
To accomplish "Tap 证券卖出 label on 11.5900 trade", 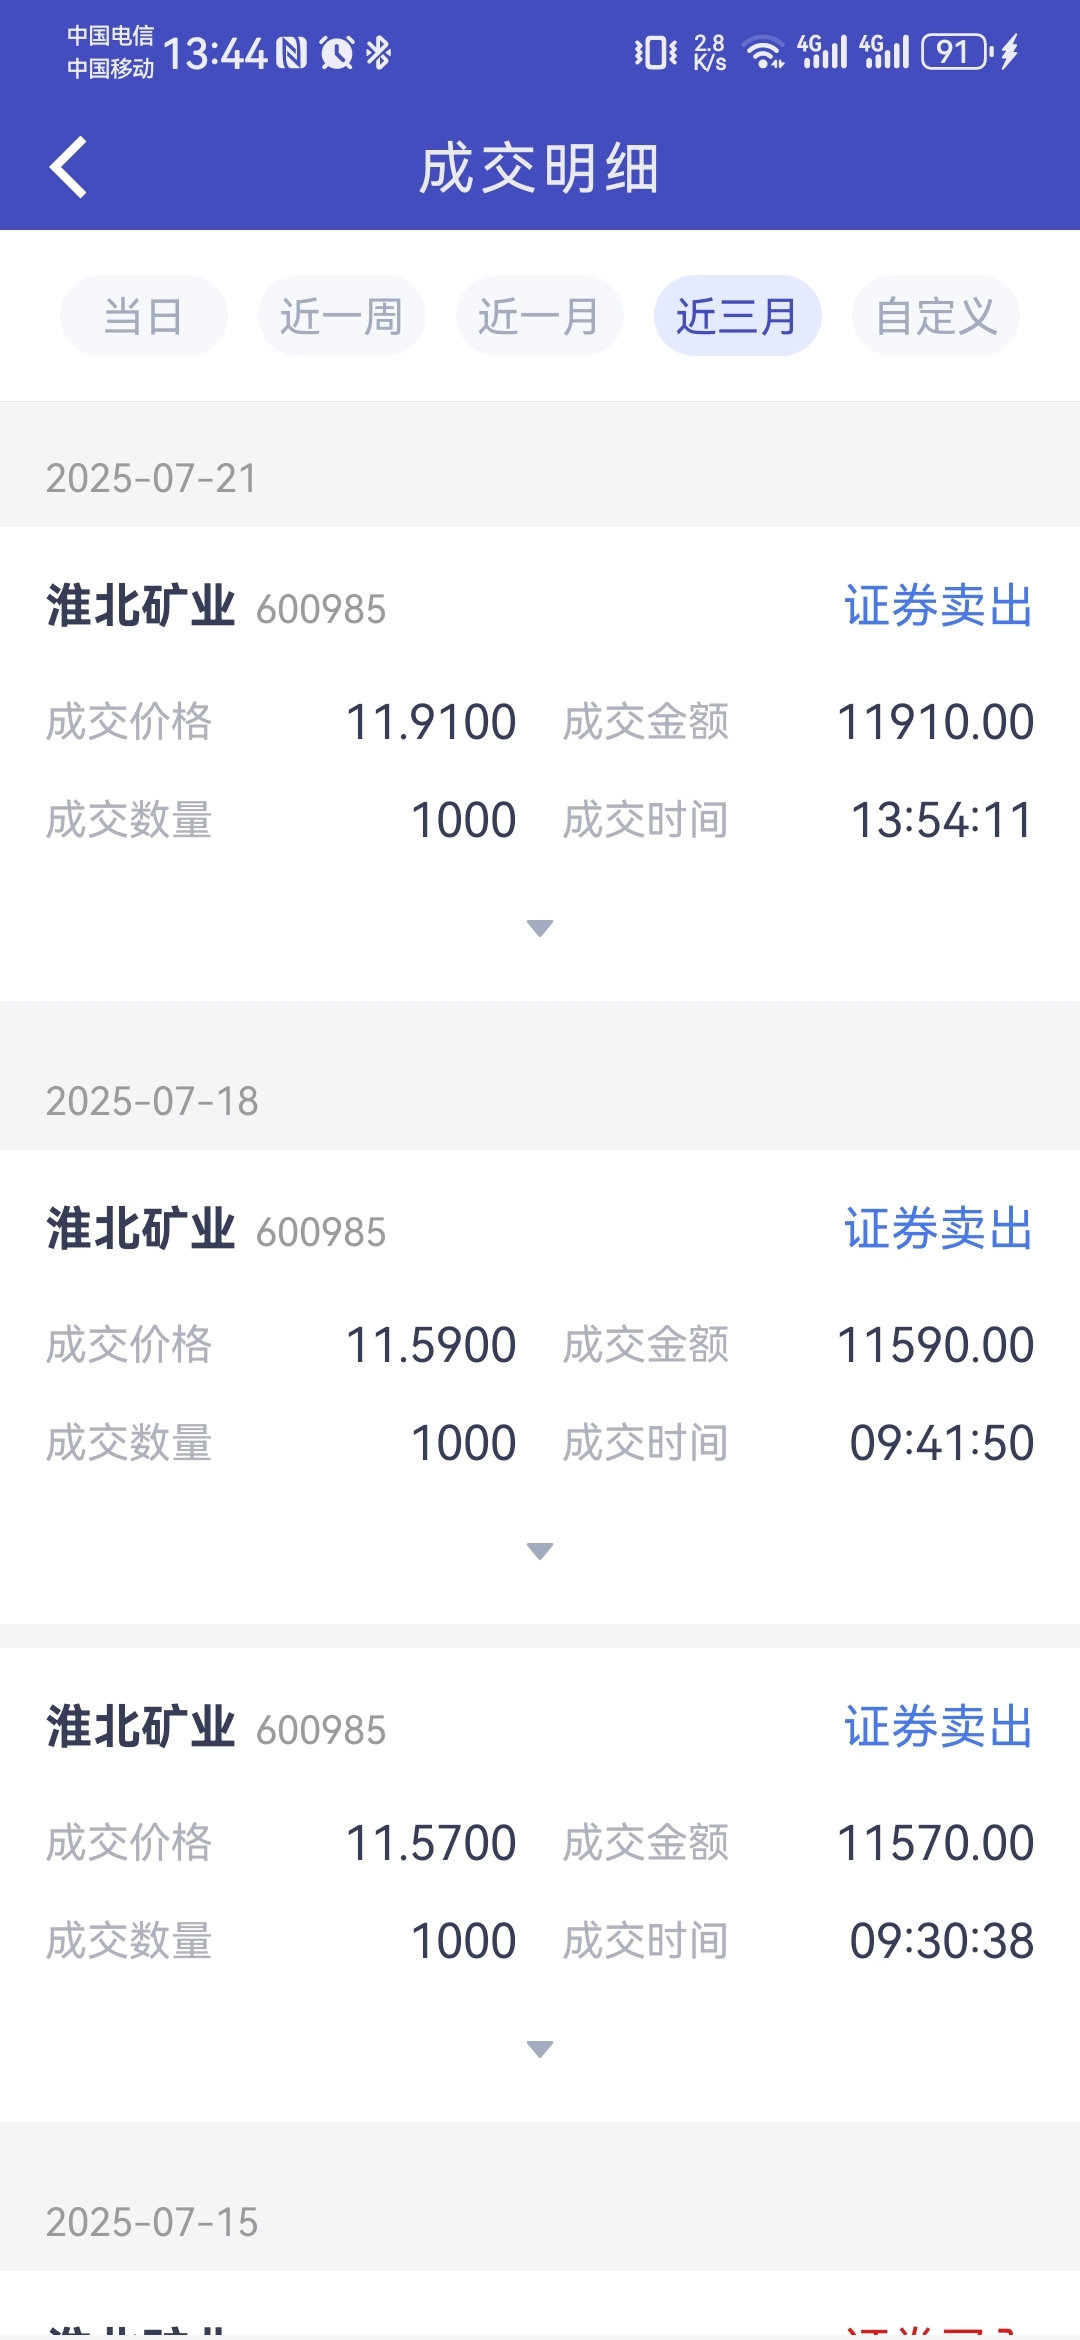I will (938, 1229).
